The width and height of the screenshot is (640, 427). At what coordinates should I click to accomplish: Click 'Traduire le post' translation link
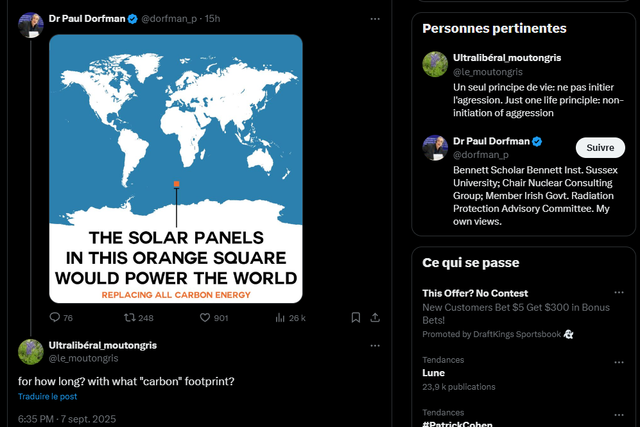pyautogui.click(x=47, y=397)
